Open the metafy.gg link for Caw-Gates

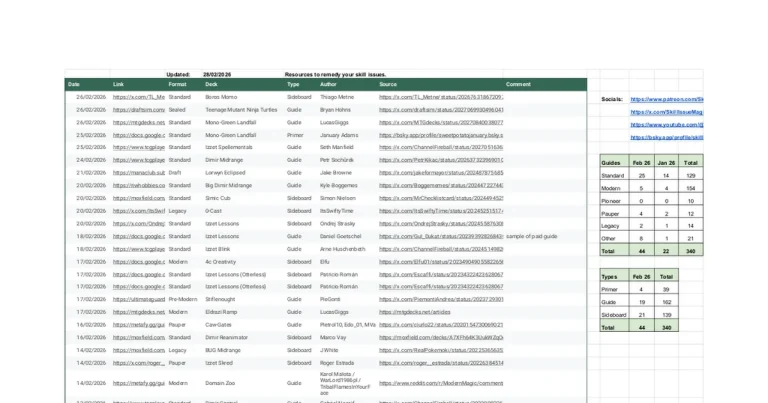click(x=139, y=325)
